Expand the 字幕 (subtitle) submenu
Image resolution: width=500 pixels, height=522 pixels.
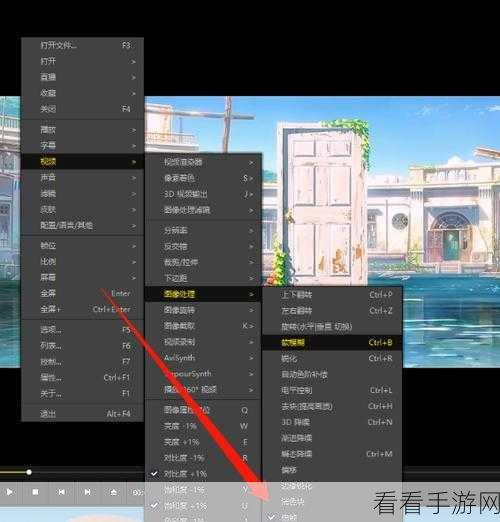[x=82, y=146]
